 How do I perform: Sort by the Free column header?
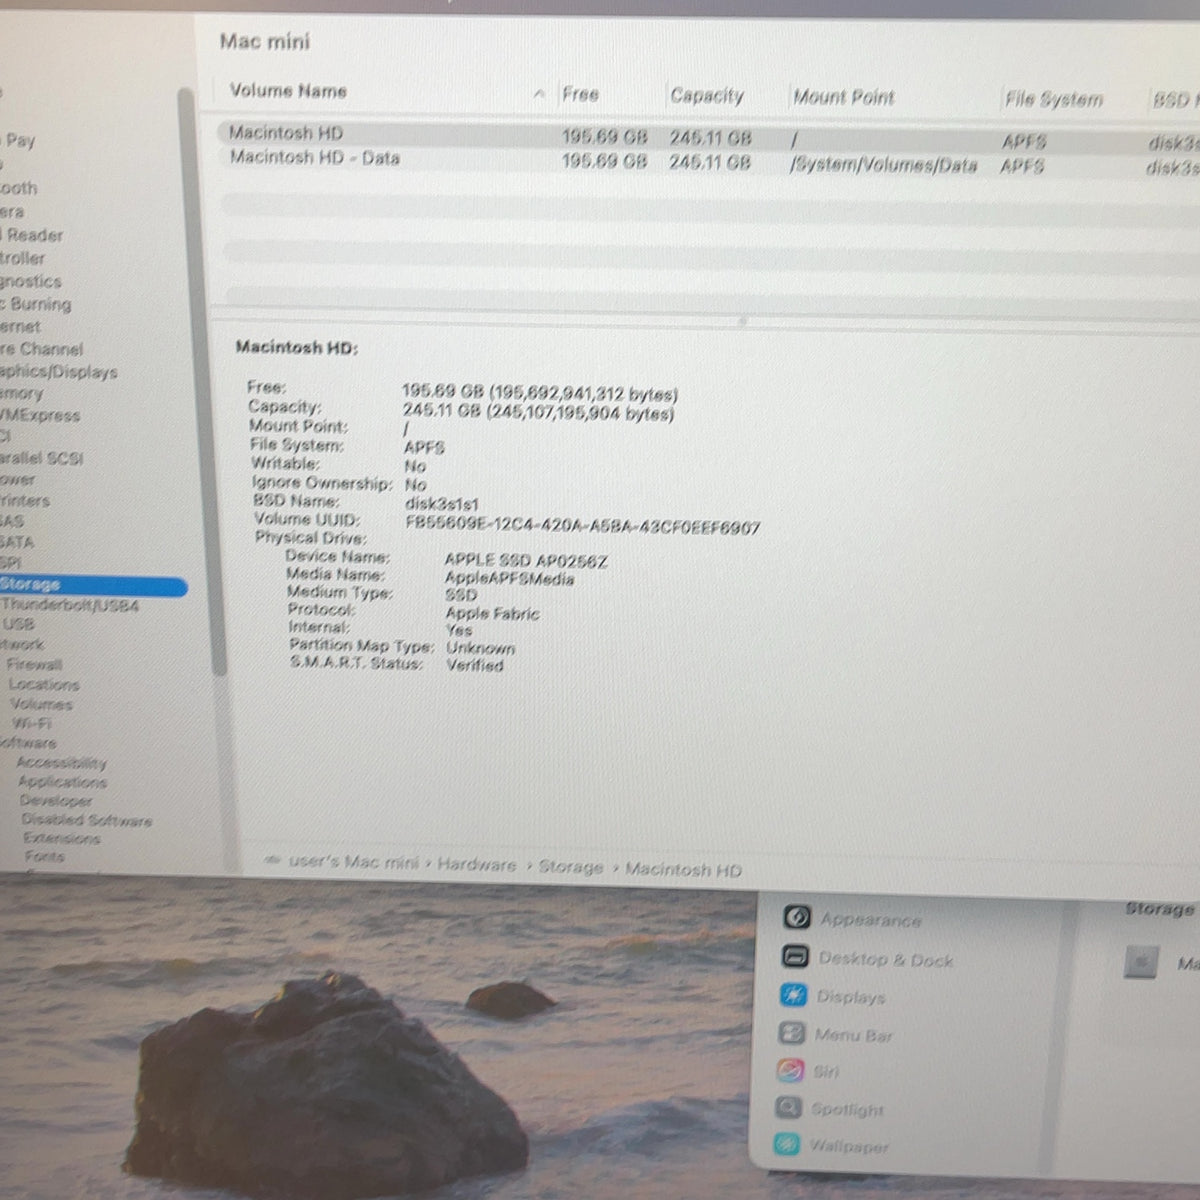tap(581, 94)
